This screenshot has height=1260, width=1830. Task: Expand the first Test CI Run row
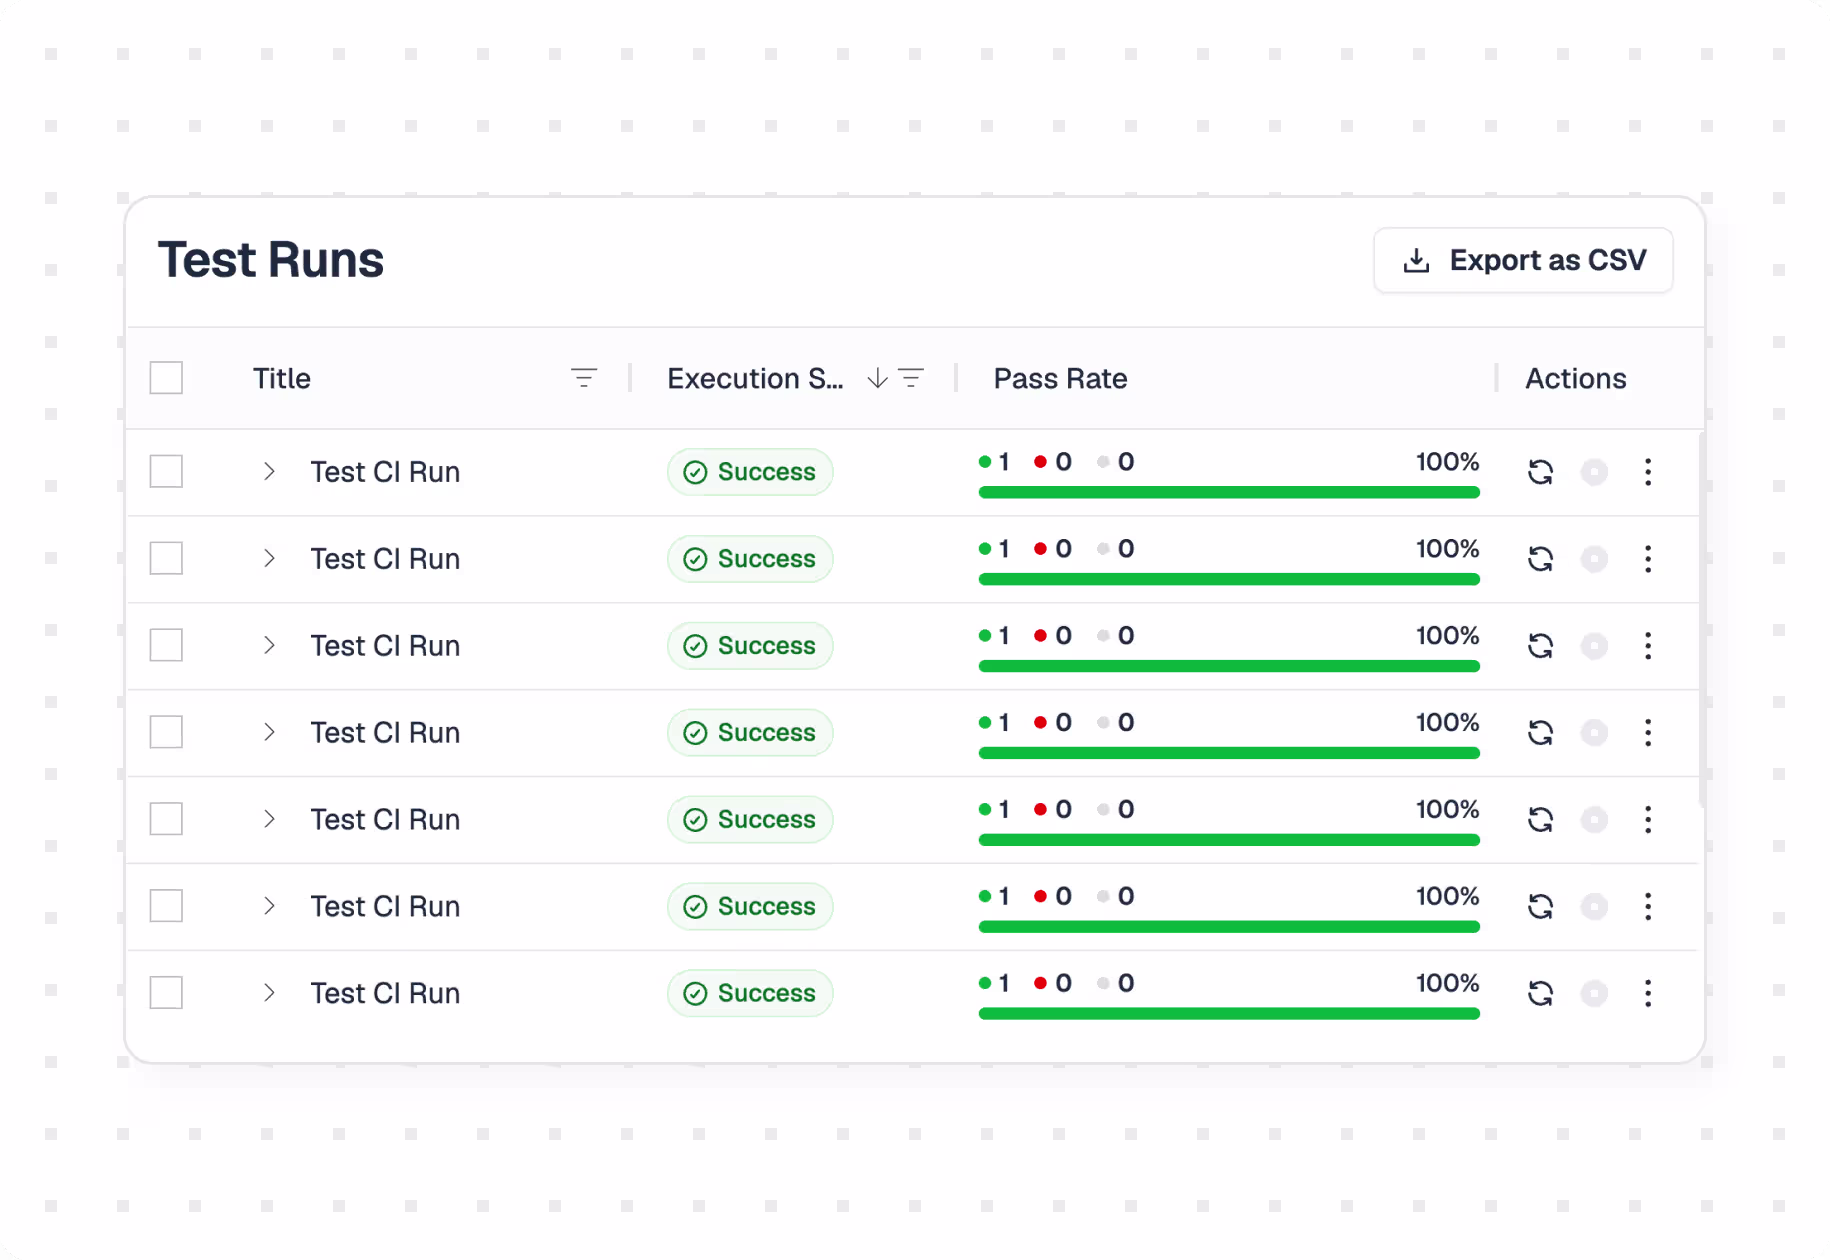pyautogui.click(x=269, y=471)
